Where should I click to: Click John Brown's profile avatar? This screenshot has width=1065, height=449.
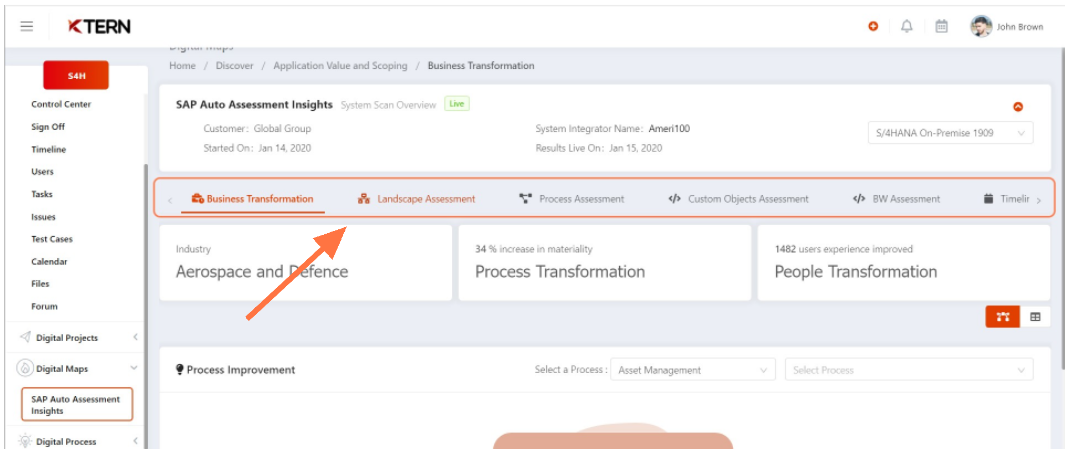(981, 26)
